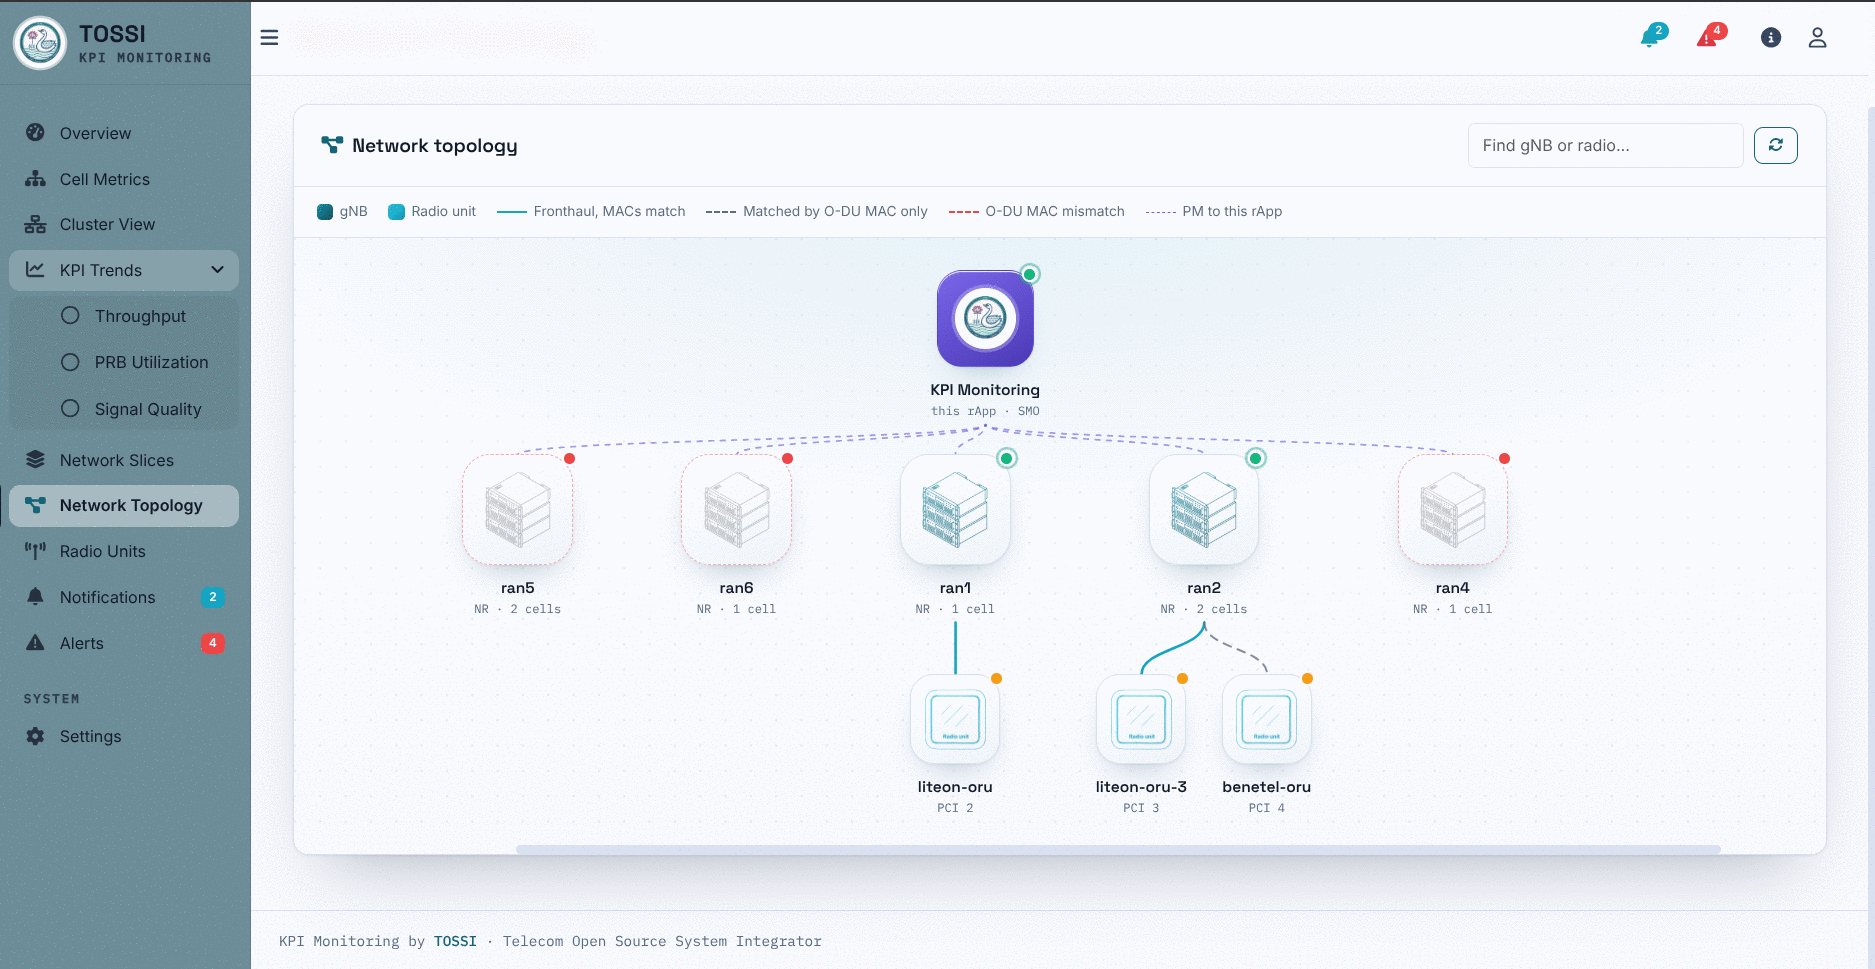Image resolution: width=1875 pixels, height=969 pixels.
Task: Collapse the KPI Trends chevron
Action: (217, 270)
